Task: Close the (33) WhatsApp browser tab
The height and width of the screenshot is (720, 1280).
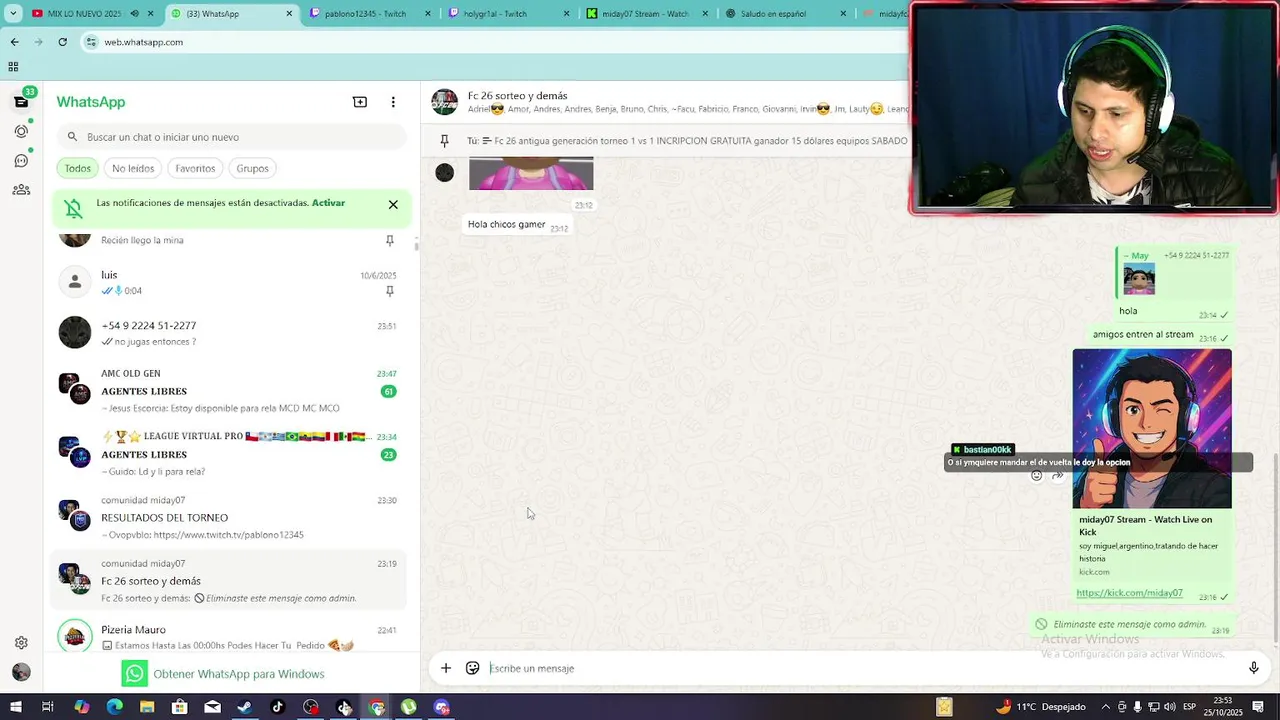Action: click(x=290, y=14)
